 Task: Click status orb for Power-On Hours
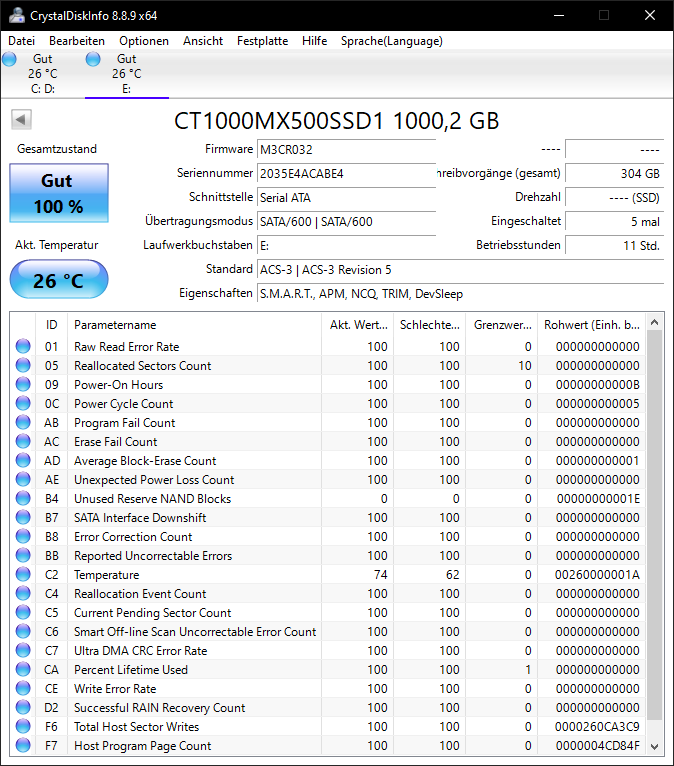(x=23, y=384)
